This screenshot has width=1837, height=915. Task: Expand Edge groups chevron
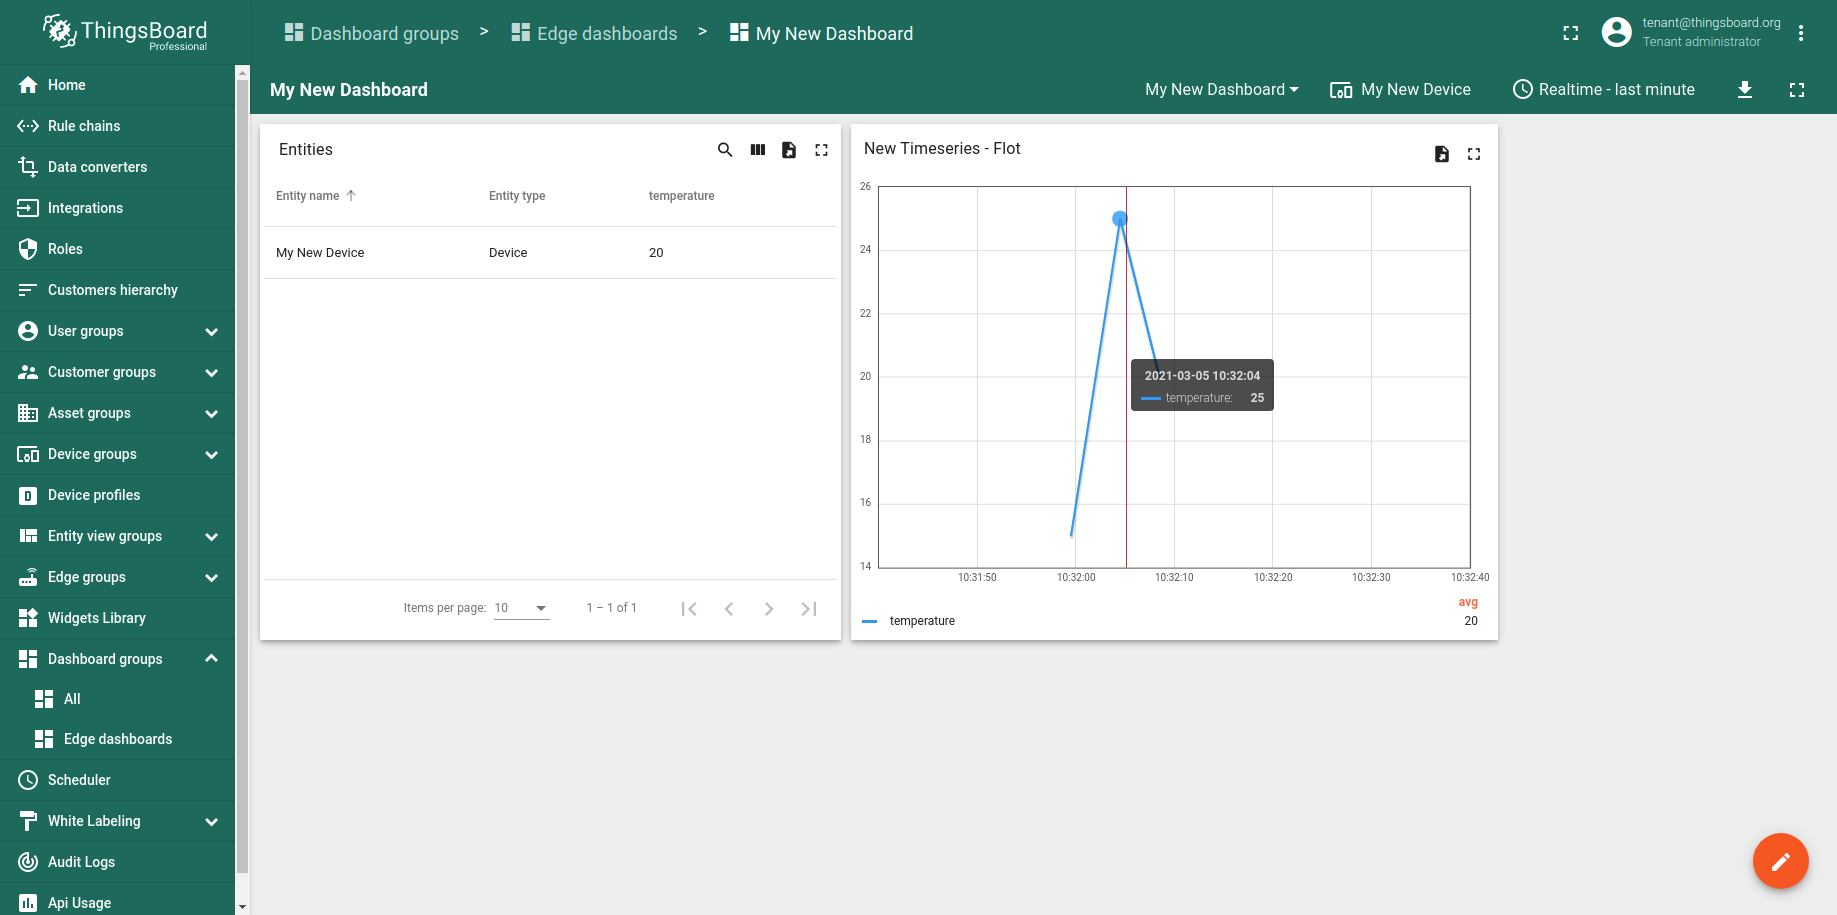[x=211, y=577]
